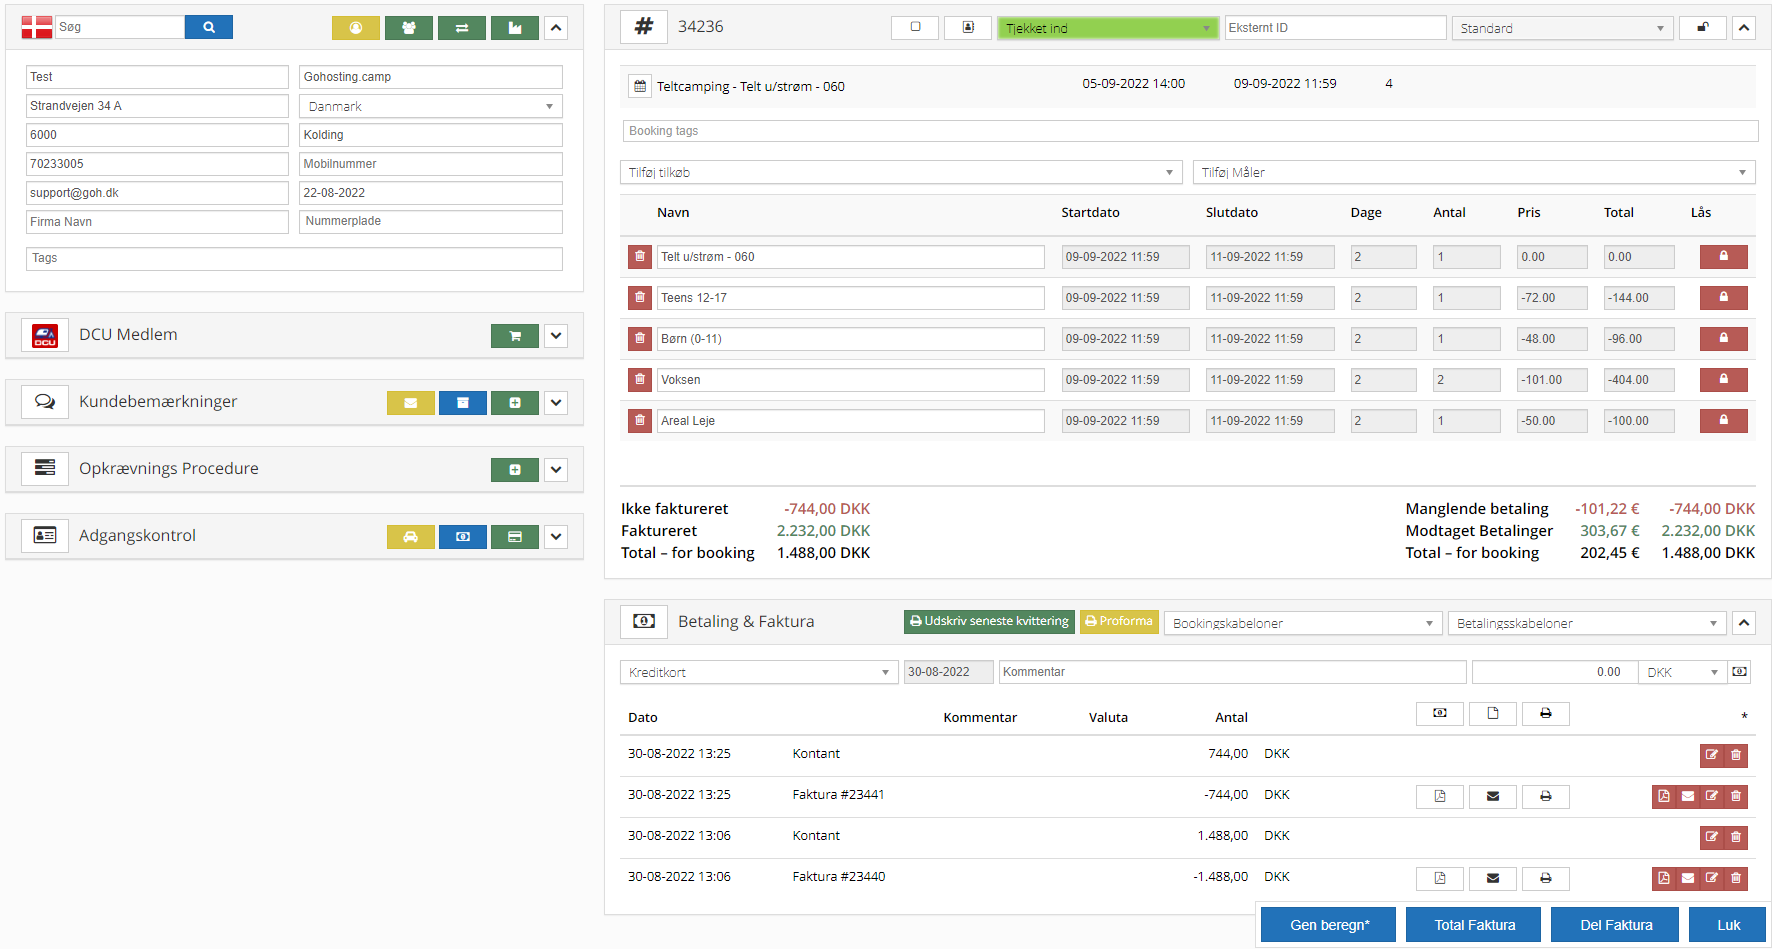Click the yellow envelope icon in Kundebemærkninger
Screen dimensions: 1772x949
tap(410, 403)
